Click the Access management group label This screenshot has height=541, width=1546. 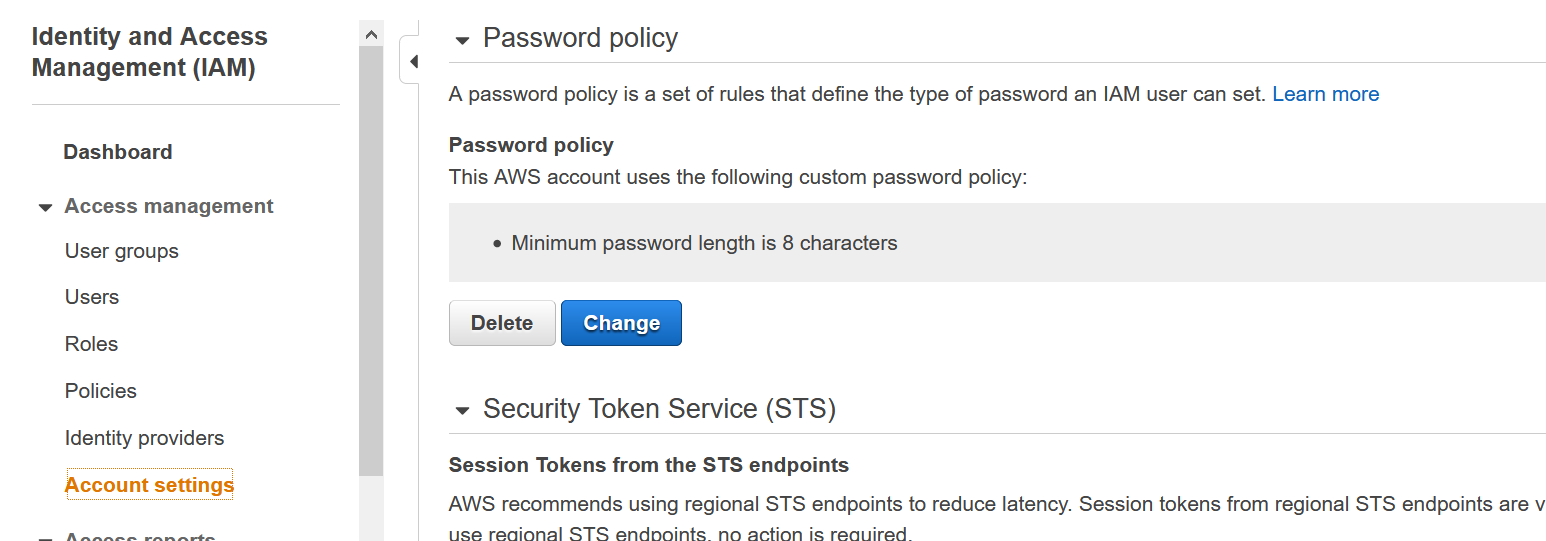coord(169,206)
